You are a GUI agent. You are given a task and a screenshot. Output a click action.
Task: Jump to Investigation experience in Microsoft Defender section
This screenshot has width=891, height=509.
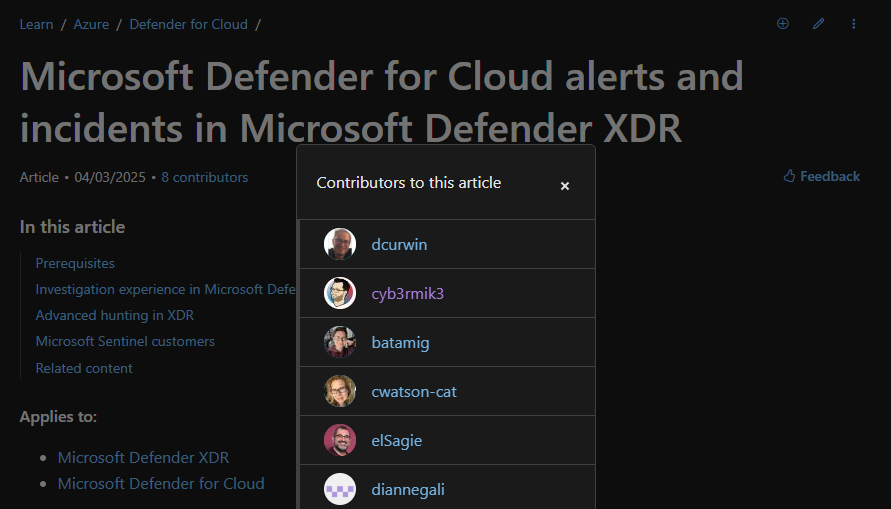pos(165,289)
